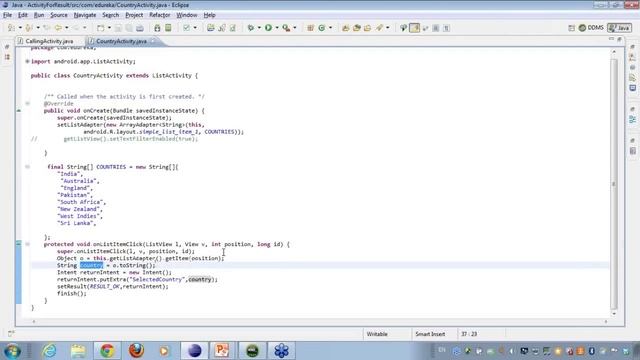This screenshot has height=360, width=640.
Task: Click the "South Africa" string in code
Action: coord(81,202)
